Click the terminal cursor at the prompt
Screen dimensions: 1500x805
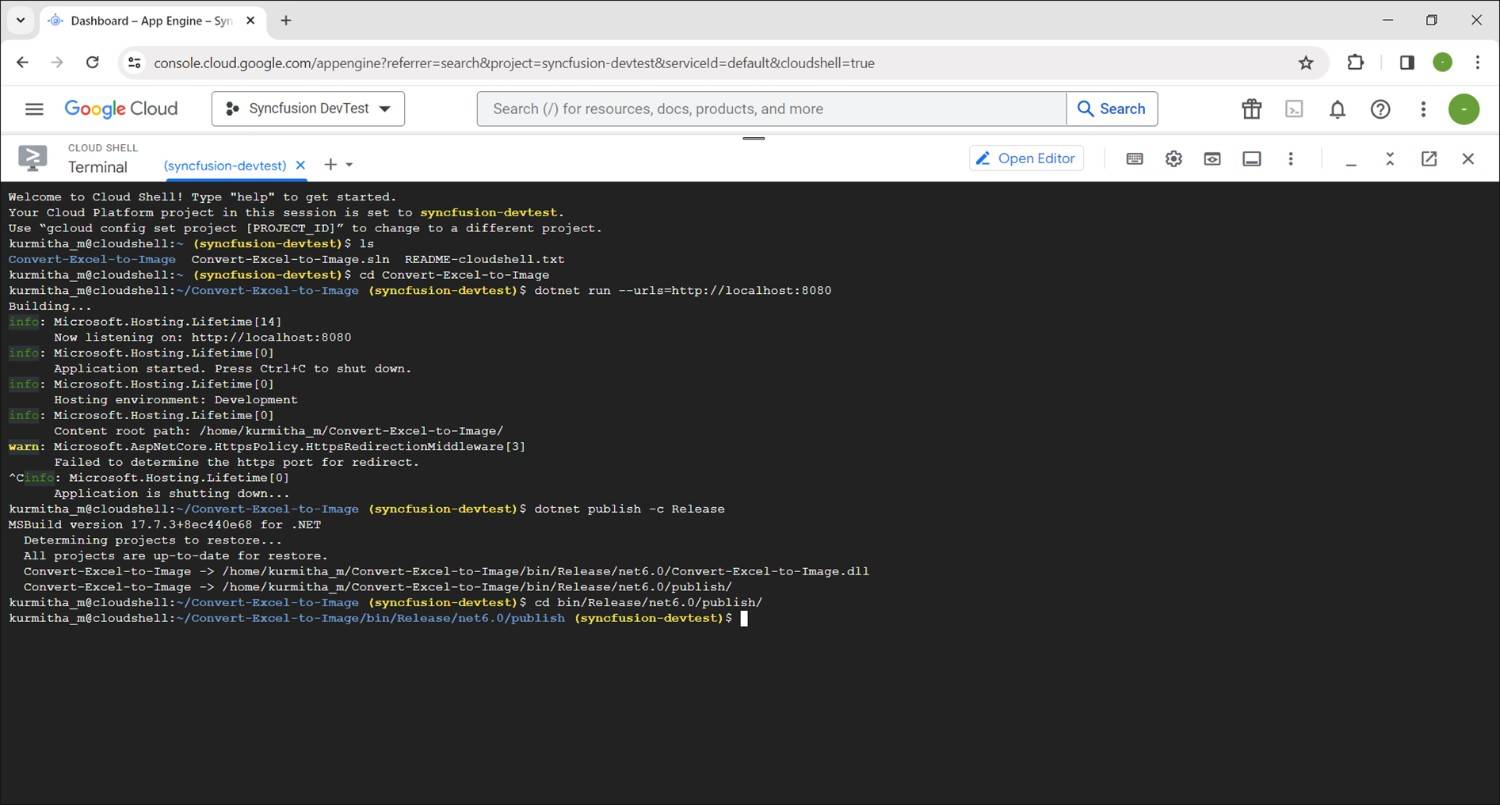(744, 618)
